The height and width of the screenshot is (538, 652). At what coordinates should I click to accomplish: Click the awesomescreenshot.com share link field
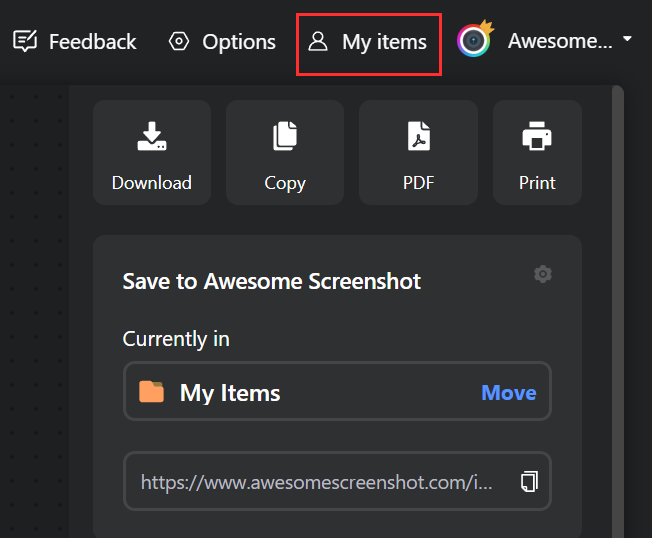337,481
